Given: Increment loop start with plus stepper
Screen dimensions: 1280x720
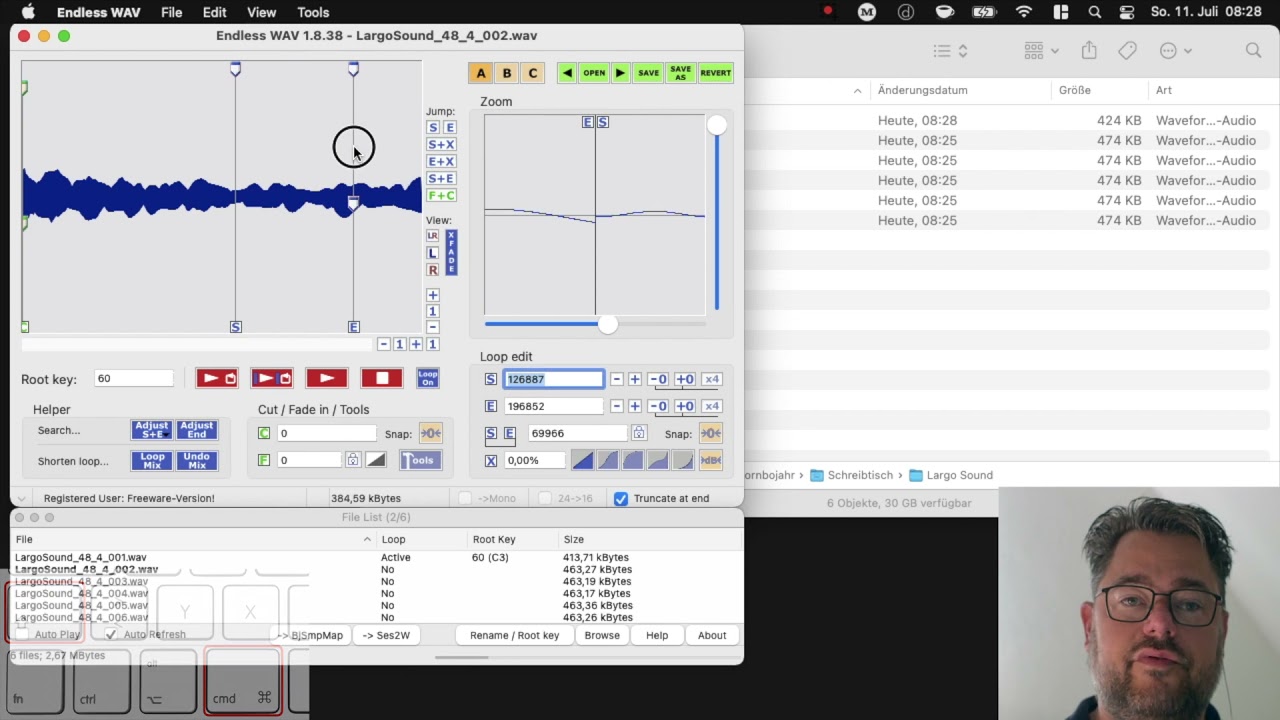Looking at the screenshot, I should tap(635, 379).
